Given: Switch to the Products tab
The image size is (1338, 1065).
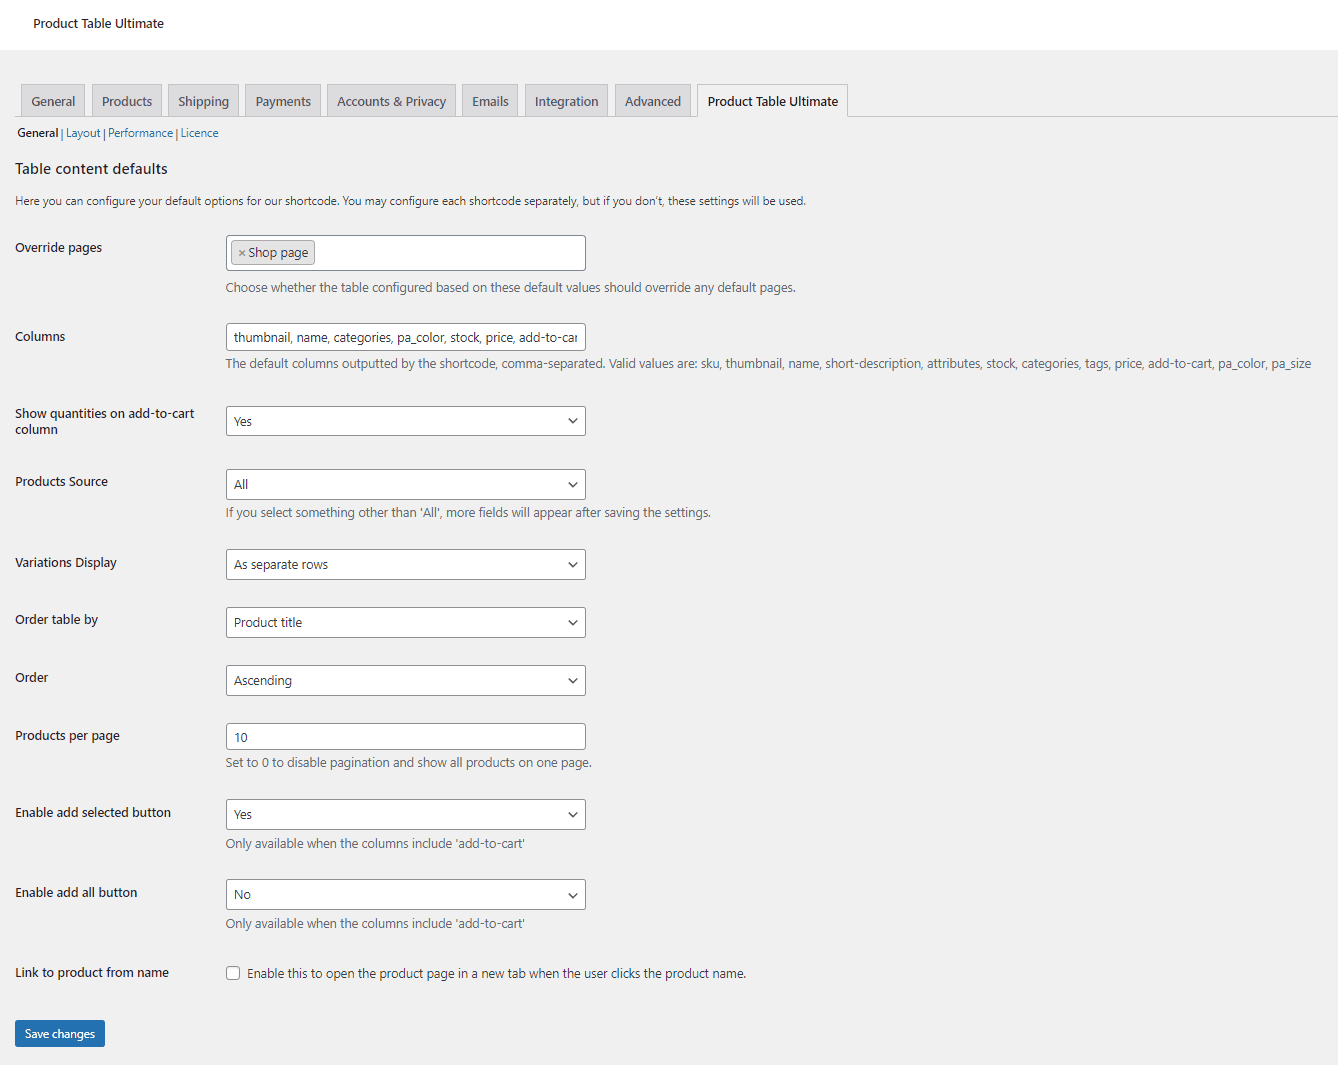Looking at the screenshot, I should pyautogui.click(x=127, y=101).
